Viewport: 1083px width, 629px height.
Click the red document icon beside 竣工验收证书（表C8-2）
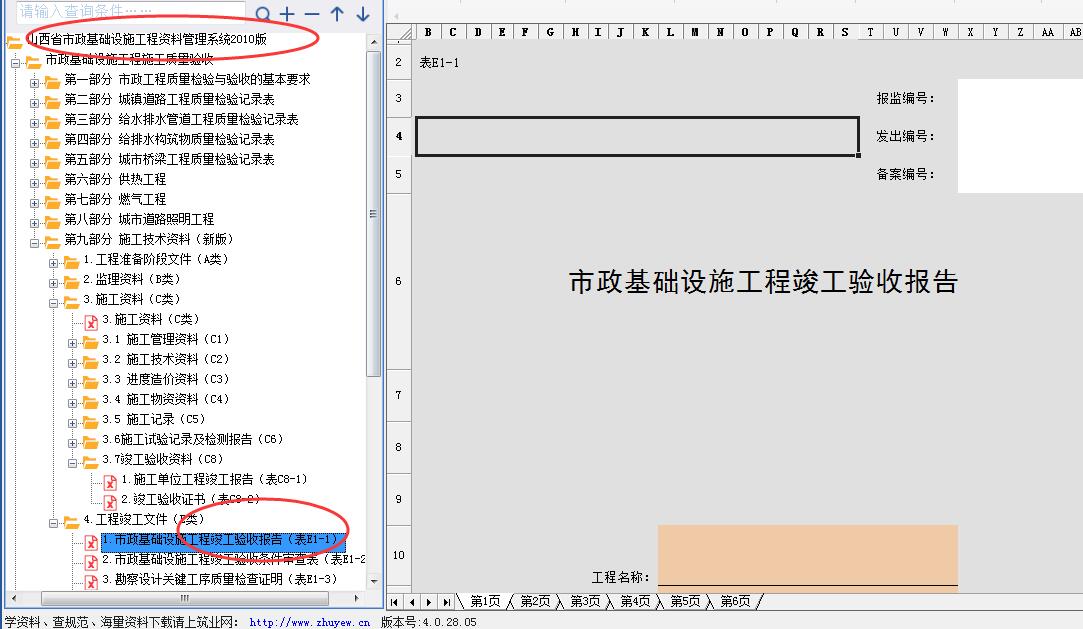[x=110, y=499]
